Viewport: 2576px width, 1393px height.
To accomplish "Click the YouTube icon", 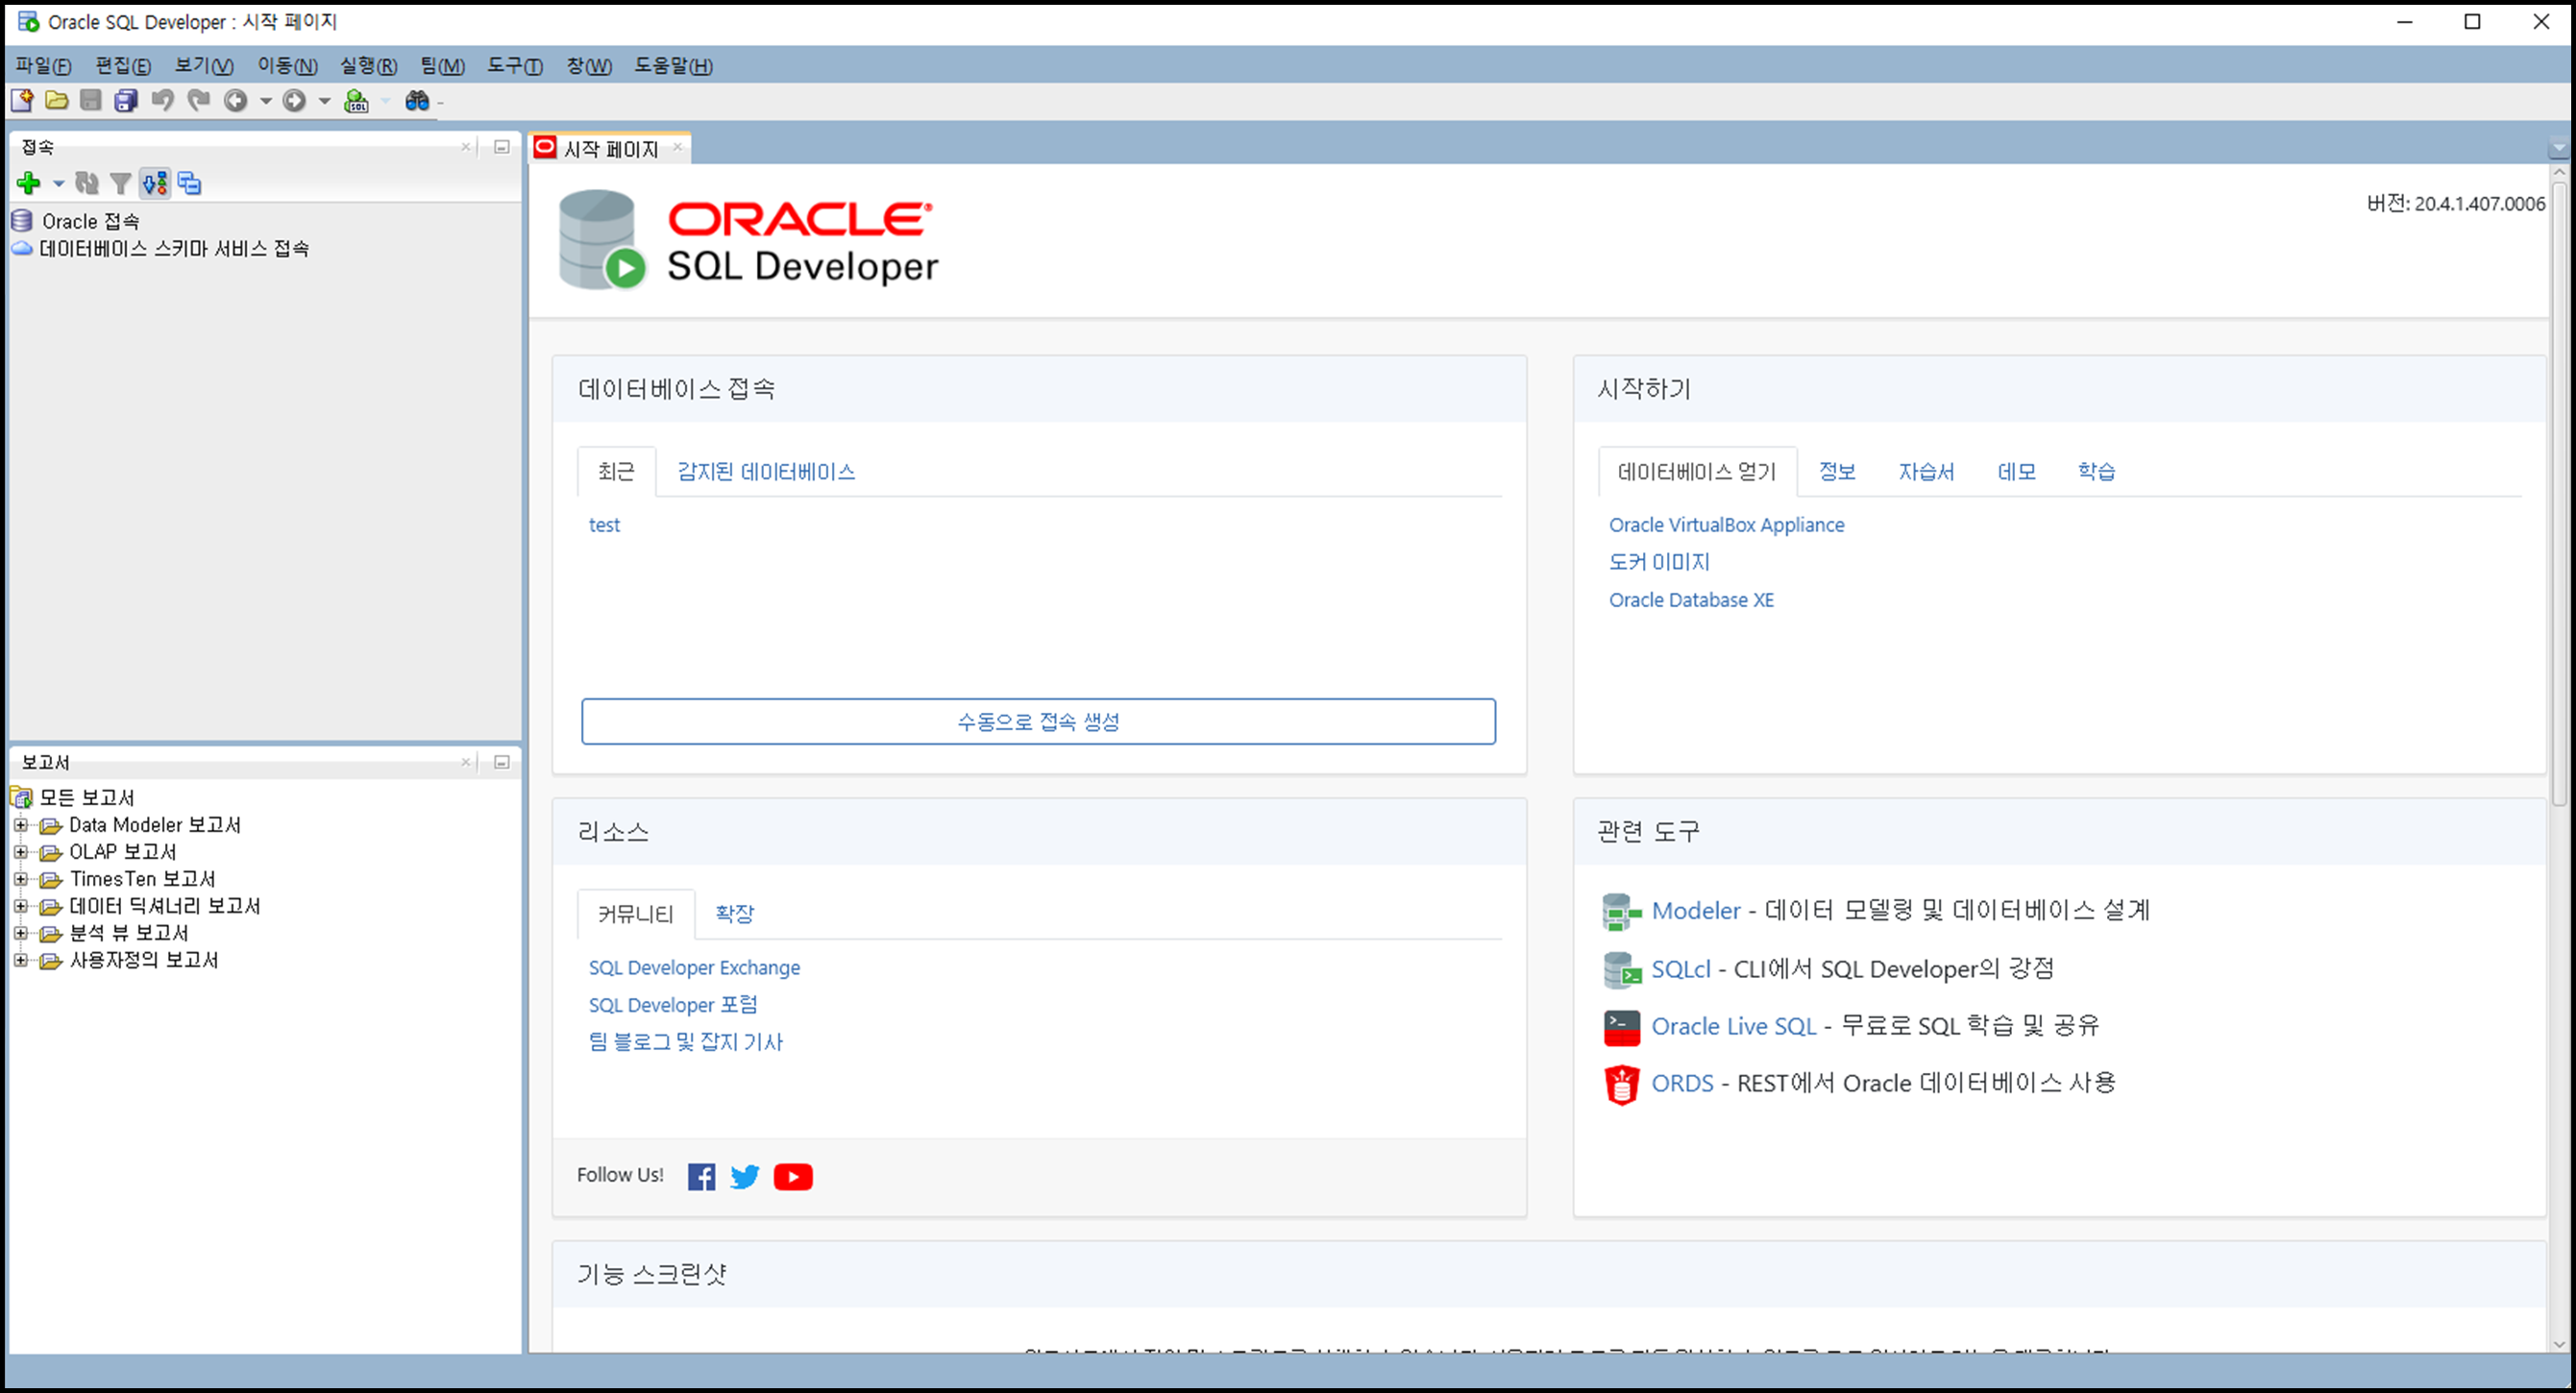I will (x=793, y=1176).
